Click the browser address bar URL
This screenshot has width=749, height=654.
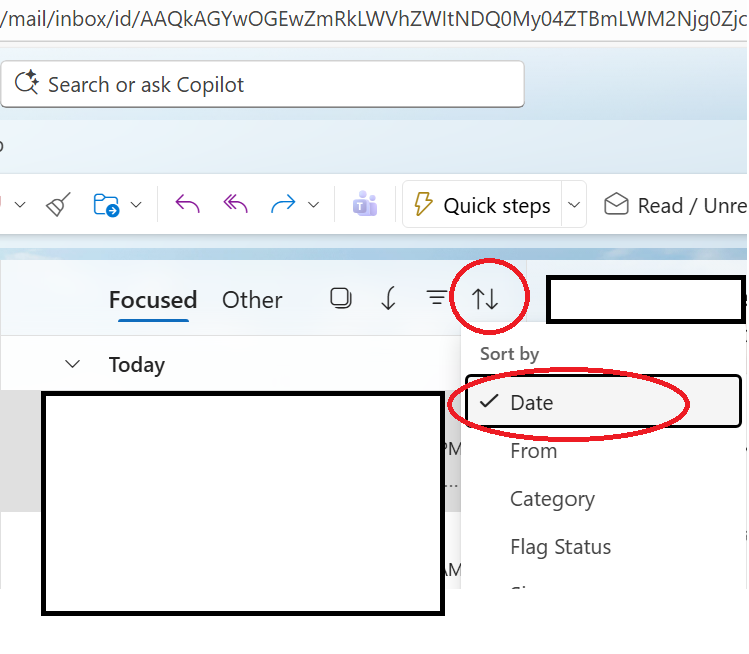[x=374, y=19]
